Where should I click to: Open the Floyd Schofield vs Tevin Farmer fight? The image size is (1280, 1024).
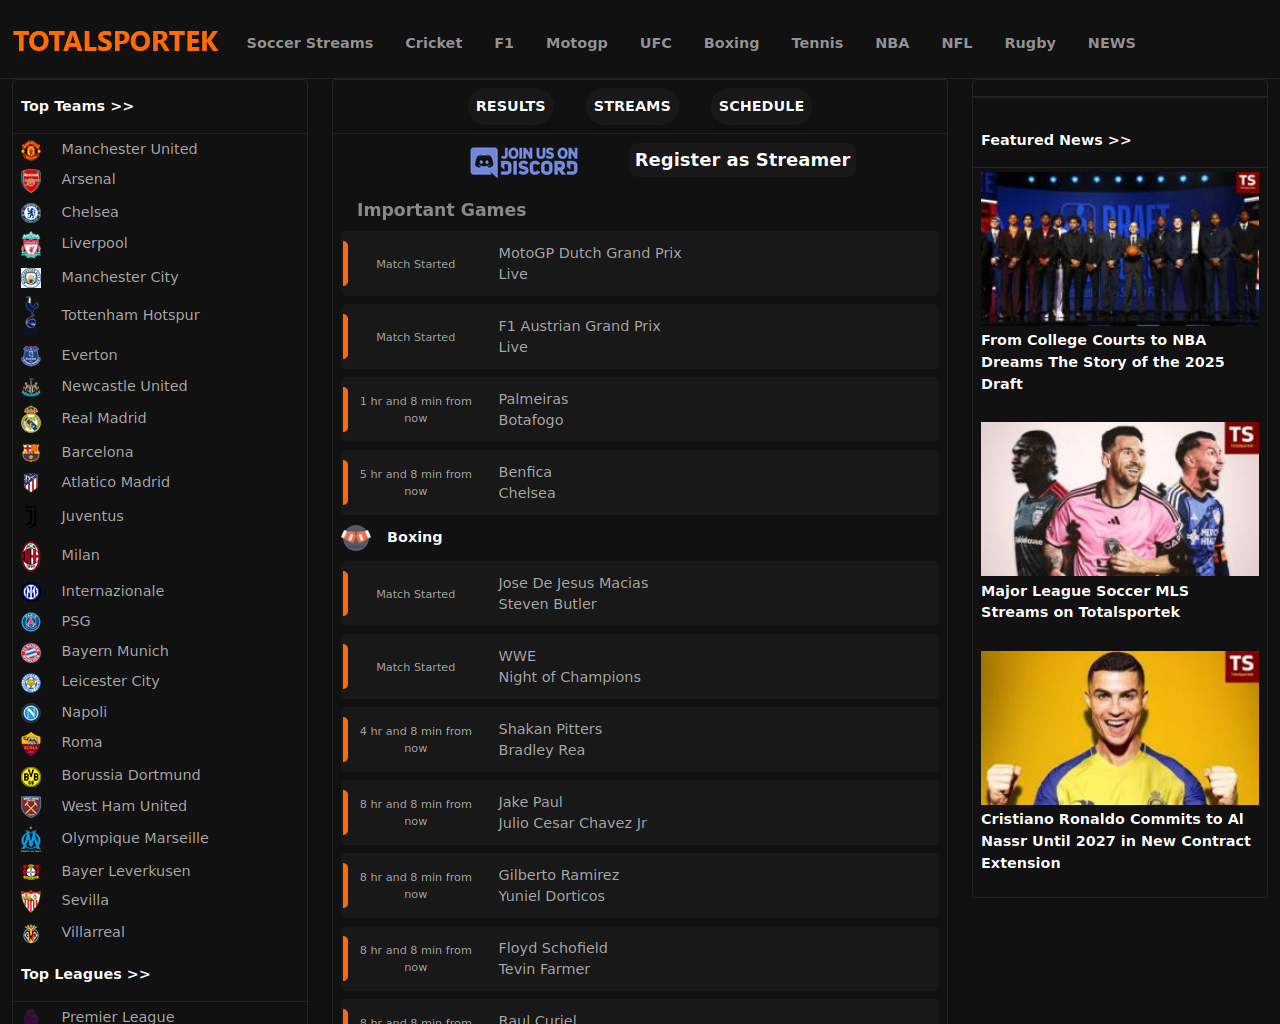(x=640, y=959)
